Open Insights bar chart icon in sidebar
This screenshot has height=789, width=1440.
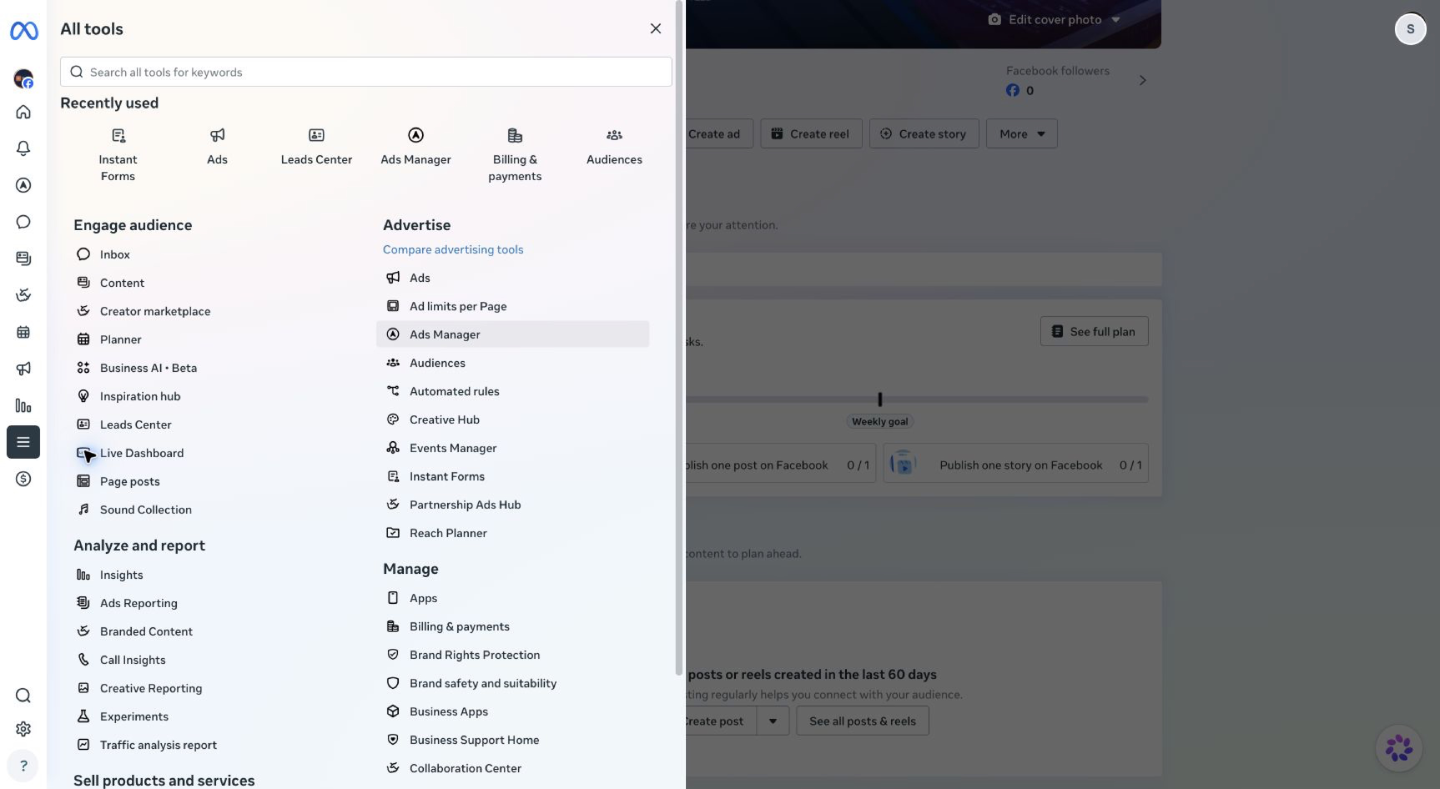click(23, 406)
